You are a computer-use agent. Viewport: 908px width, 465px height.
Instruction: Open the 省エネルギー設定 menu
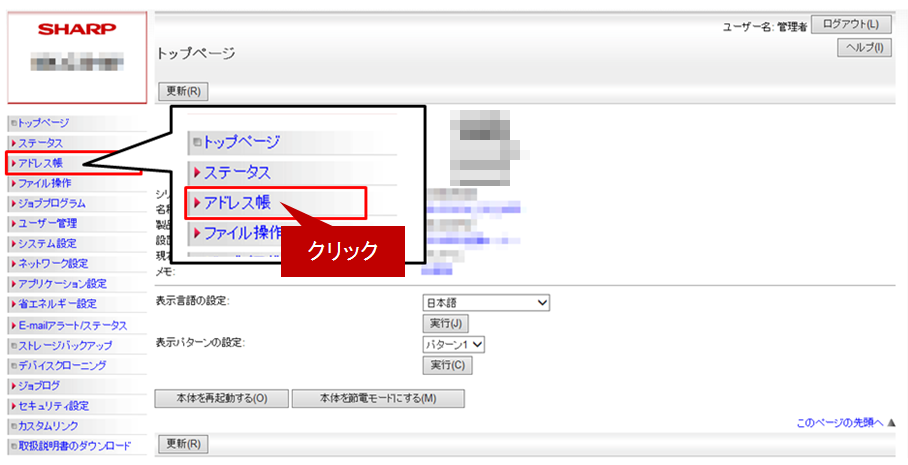pyautogui.click(x=57, y=303)
